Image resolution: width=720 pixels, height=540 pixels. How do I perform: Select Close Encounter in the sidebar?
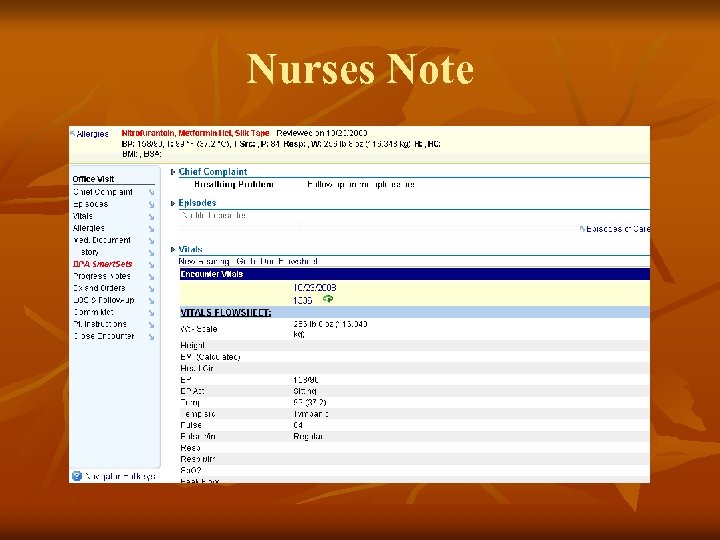pos(104,336)
